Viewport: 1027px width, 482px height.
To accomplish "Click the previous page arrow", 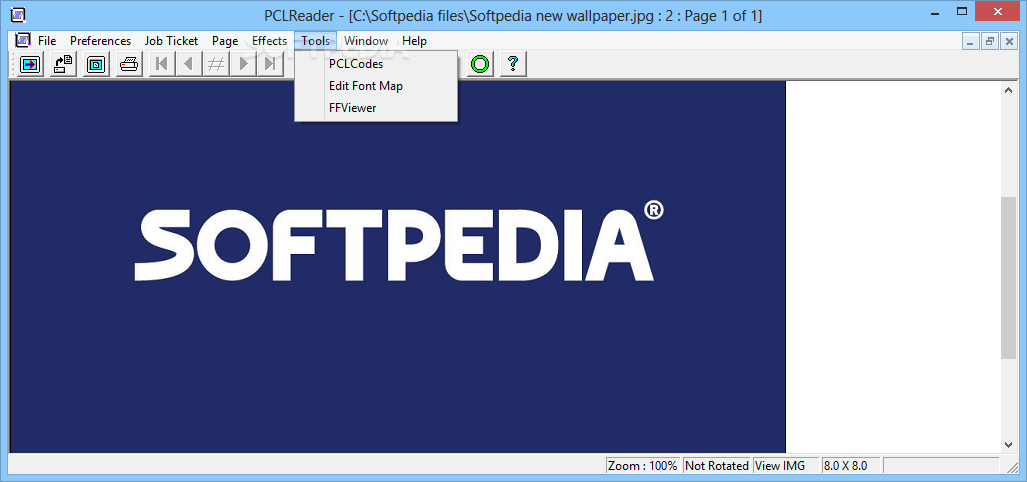I will point(189,64).
